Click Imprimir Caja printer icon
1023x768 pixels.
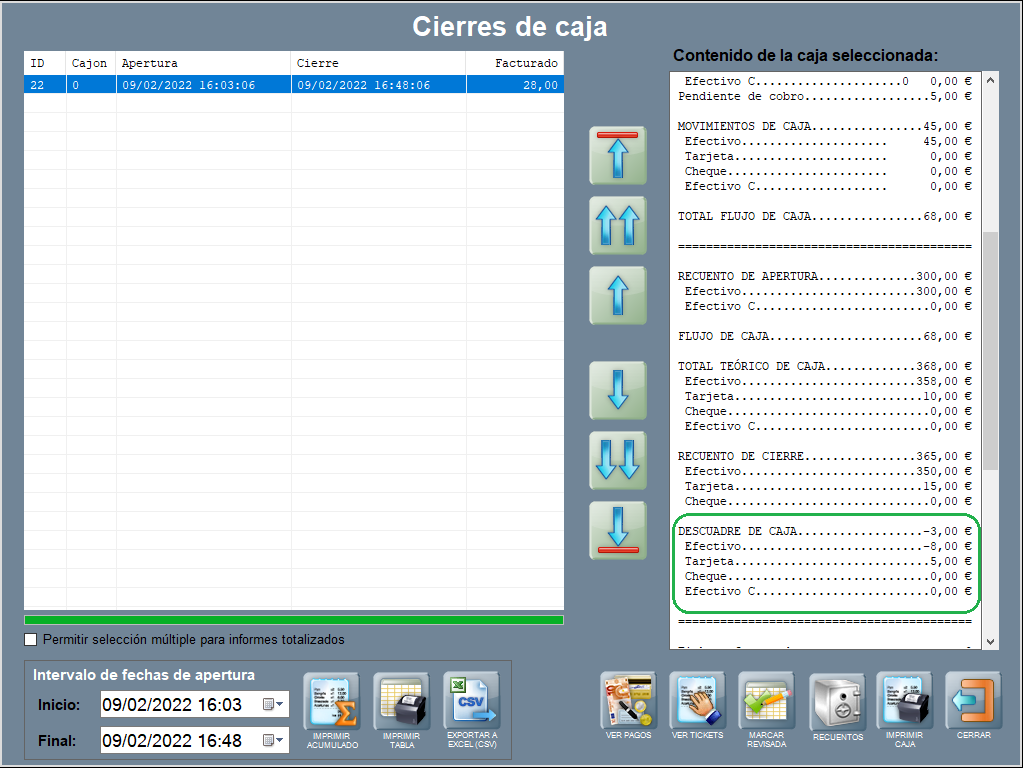[x=904, y=700]
